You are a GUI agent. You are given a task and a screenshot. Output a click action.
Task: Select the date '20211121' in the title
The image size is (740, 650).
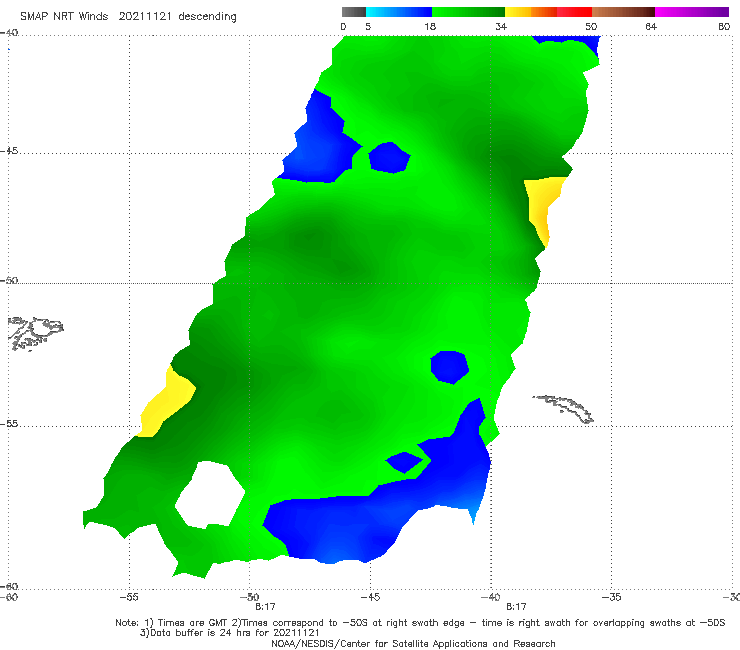pos(145,17)
